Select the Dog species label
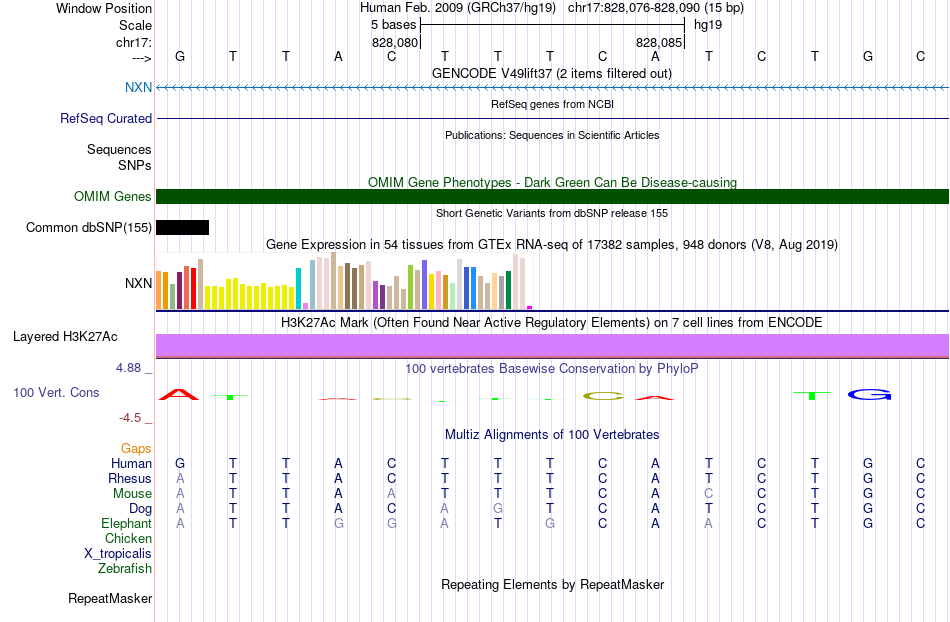This screenshot has height=622, width=950. [140, 509]
